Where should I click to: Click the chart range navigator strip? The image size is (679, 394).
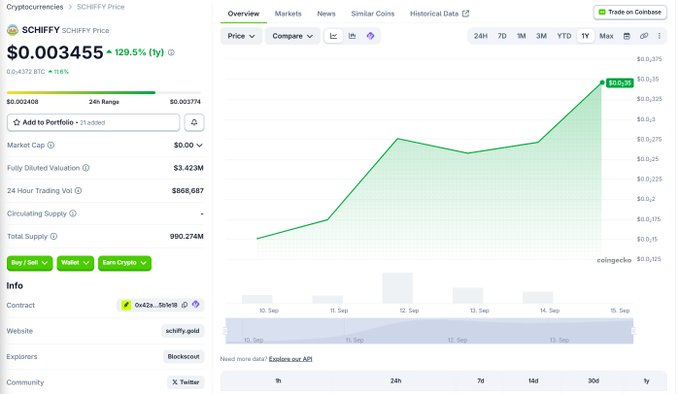(429, 331)
